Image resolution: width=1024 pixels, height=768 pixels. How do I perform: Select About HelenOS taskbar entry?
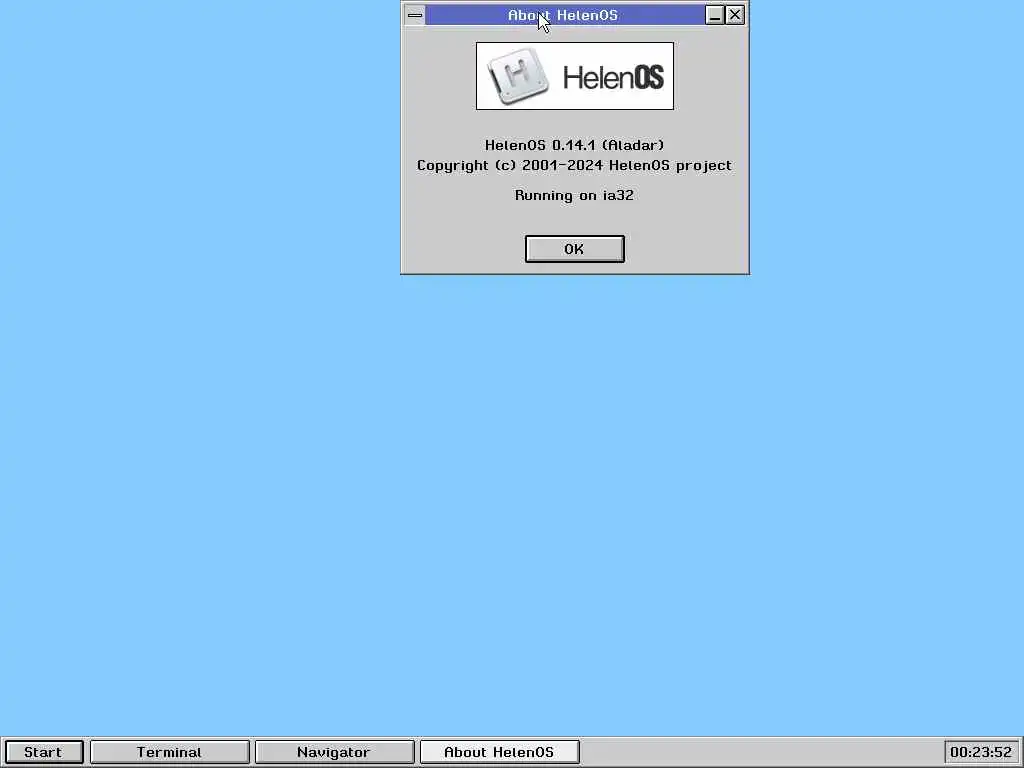(x=499, y=752)
